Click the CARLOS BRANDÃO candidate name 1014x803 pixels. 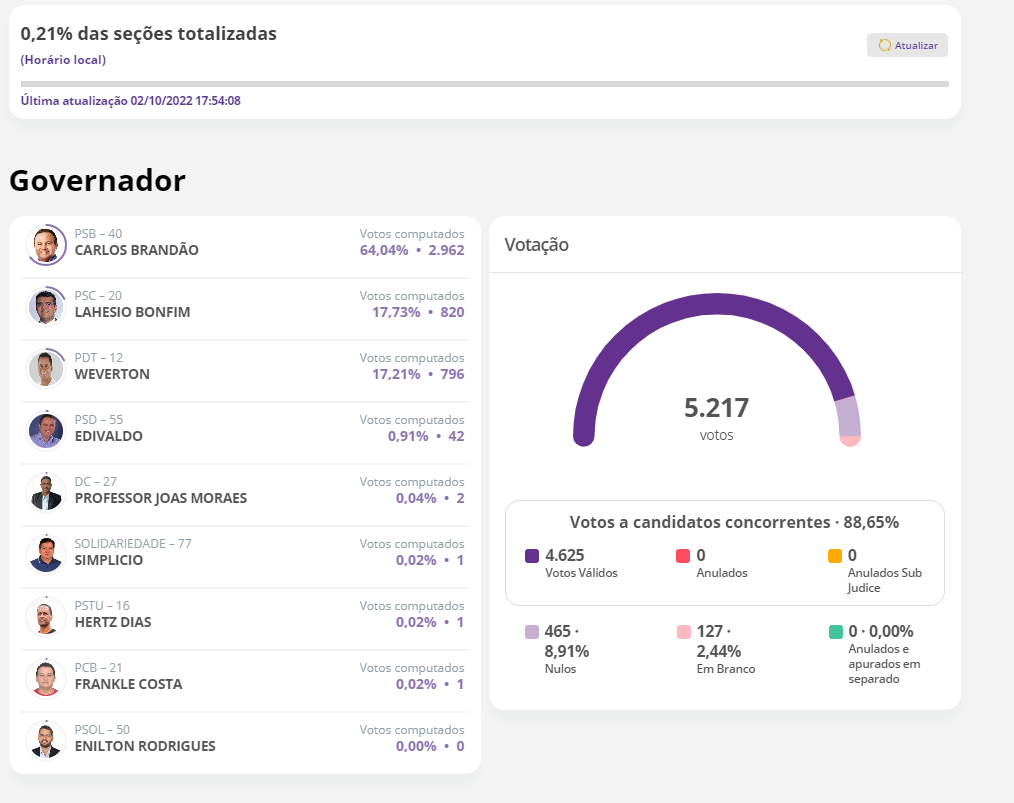point(137,250)
